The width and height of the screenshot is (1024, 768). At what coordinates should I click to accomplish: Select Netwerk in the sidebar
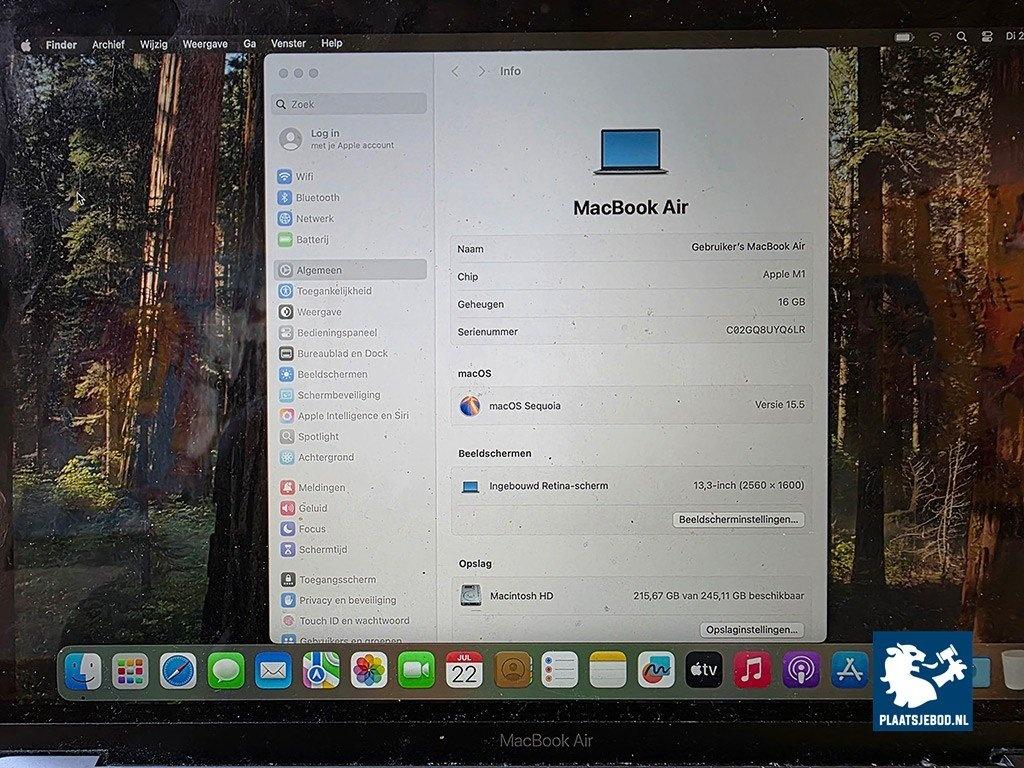306,218
